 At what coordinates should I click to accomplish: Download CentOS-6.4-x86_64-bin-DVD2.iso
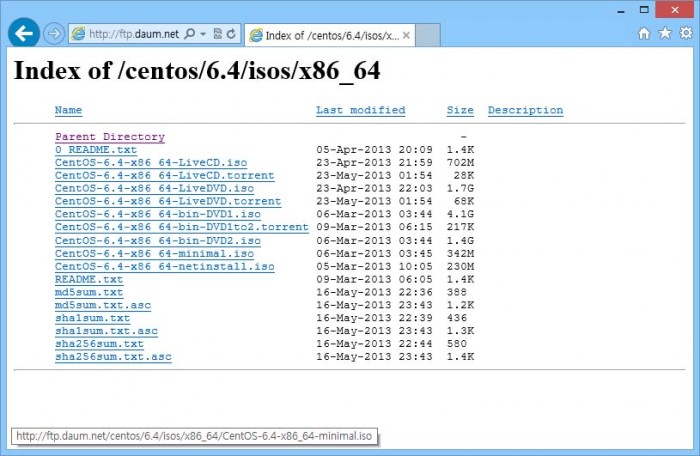(158, 241)
